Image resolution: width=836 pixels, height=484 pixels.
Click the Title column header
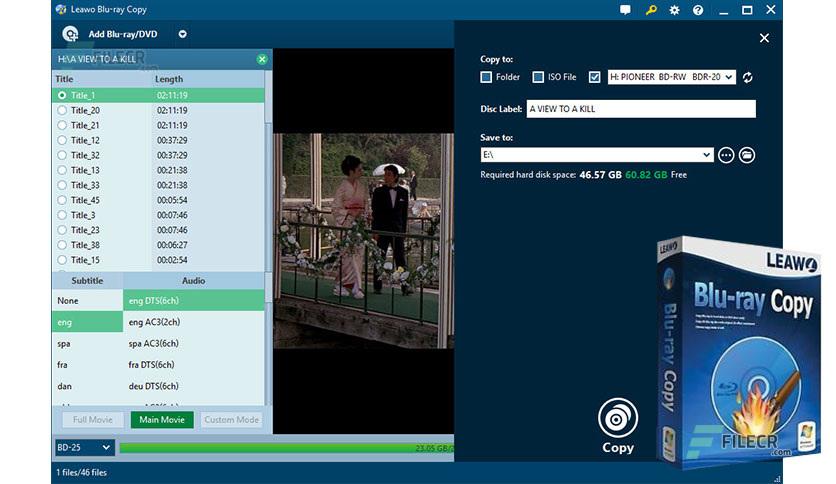[65, 79]
